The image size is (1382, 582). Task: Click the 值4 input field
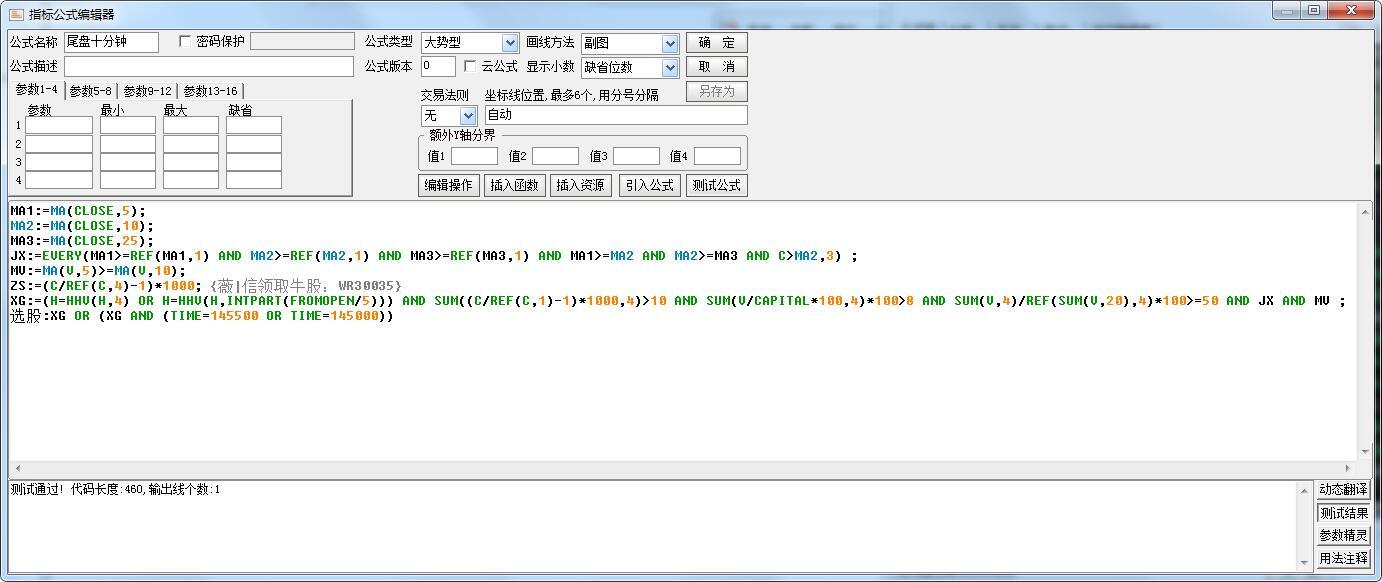tap(717, 156)
